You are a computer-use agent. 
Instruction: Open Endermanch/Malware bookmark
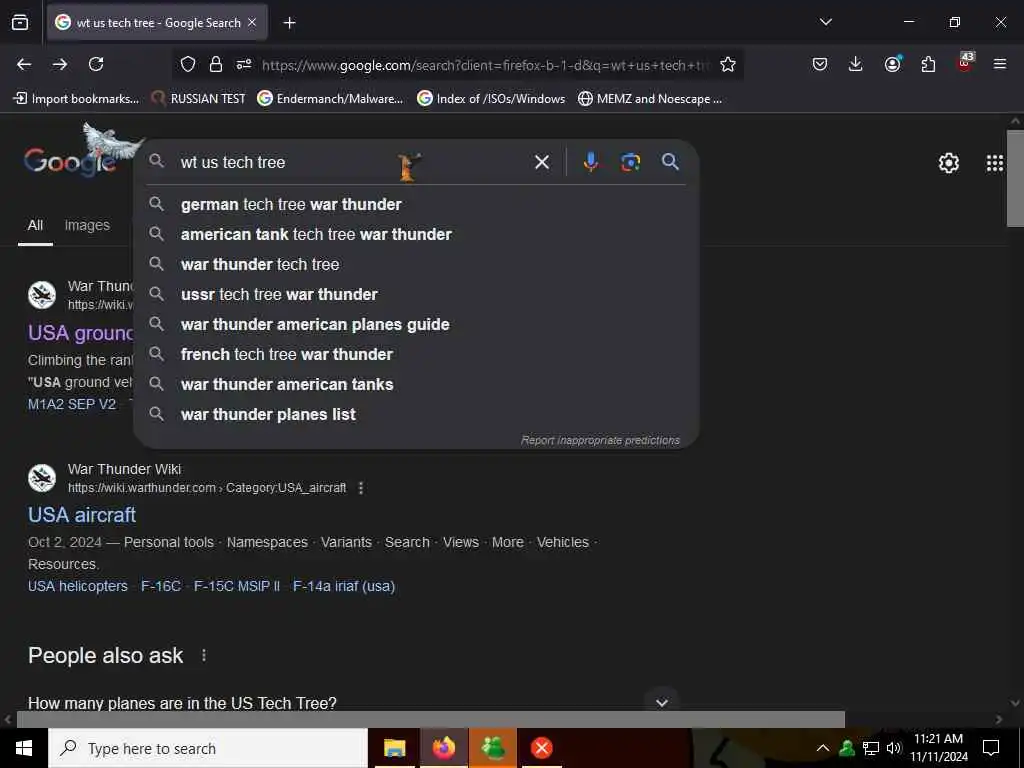(330, 99)
